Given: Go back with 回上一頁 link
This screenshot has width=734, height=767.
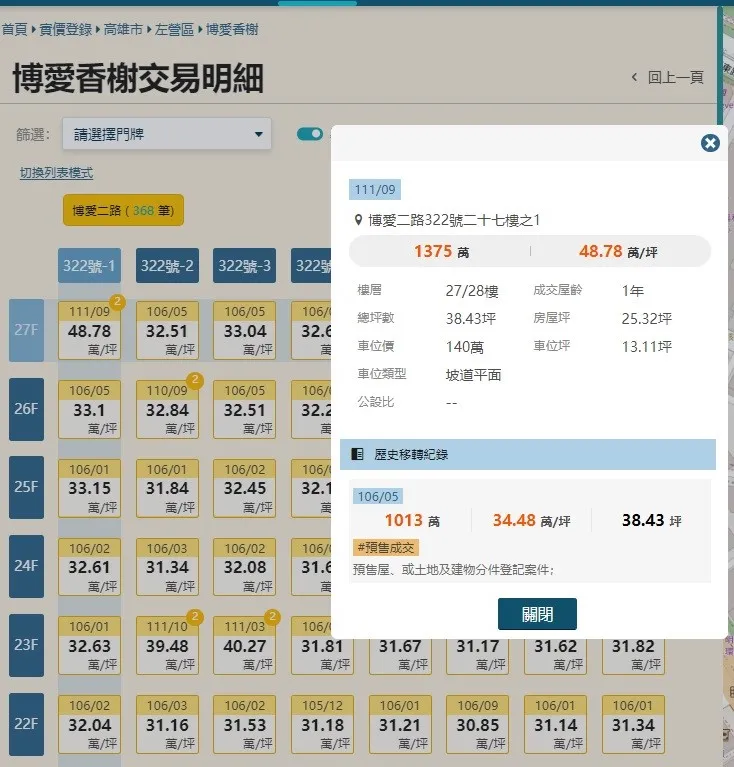Looking at the screenshot, I should 668,77.
